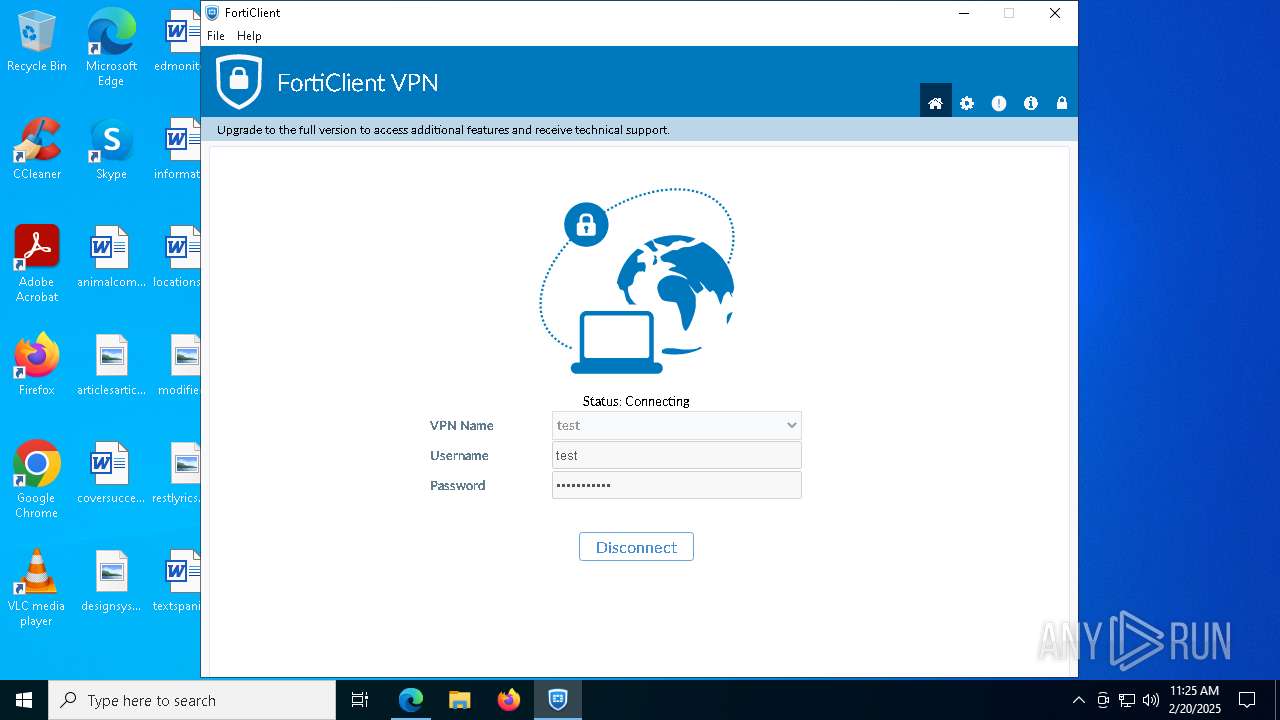Select the coversucce... Word document
Screen dimensions: 1280x720
pyautogui.click(x=111, y=474)
